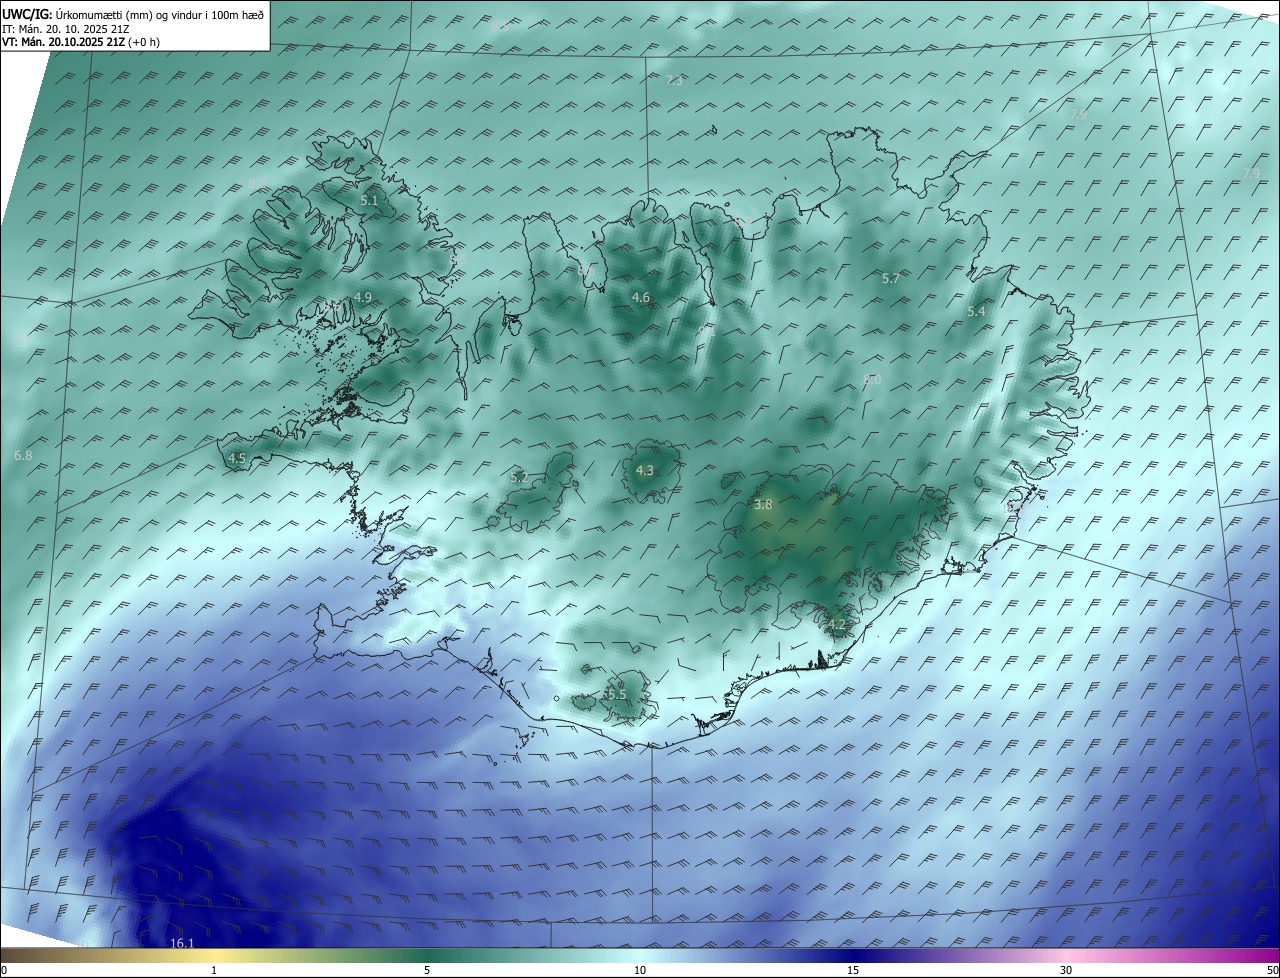The image size is (1280, 978).
Task: Select the 4.9 value label on the map
Action: click(x=363, y=298)
